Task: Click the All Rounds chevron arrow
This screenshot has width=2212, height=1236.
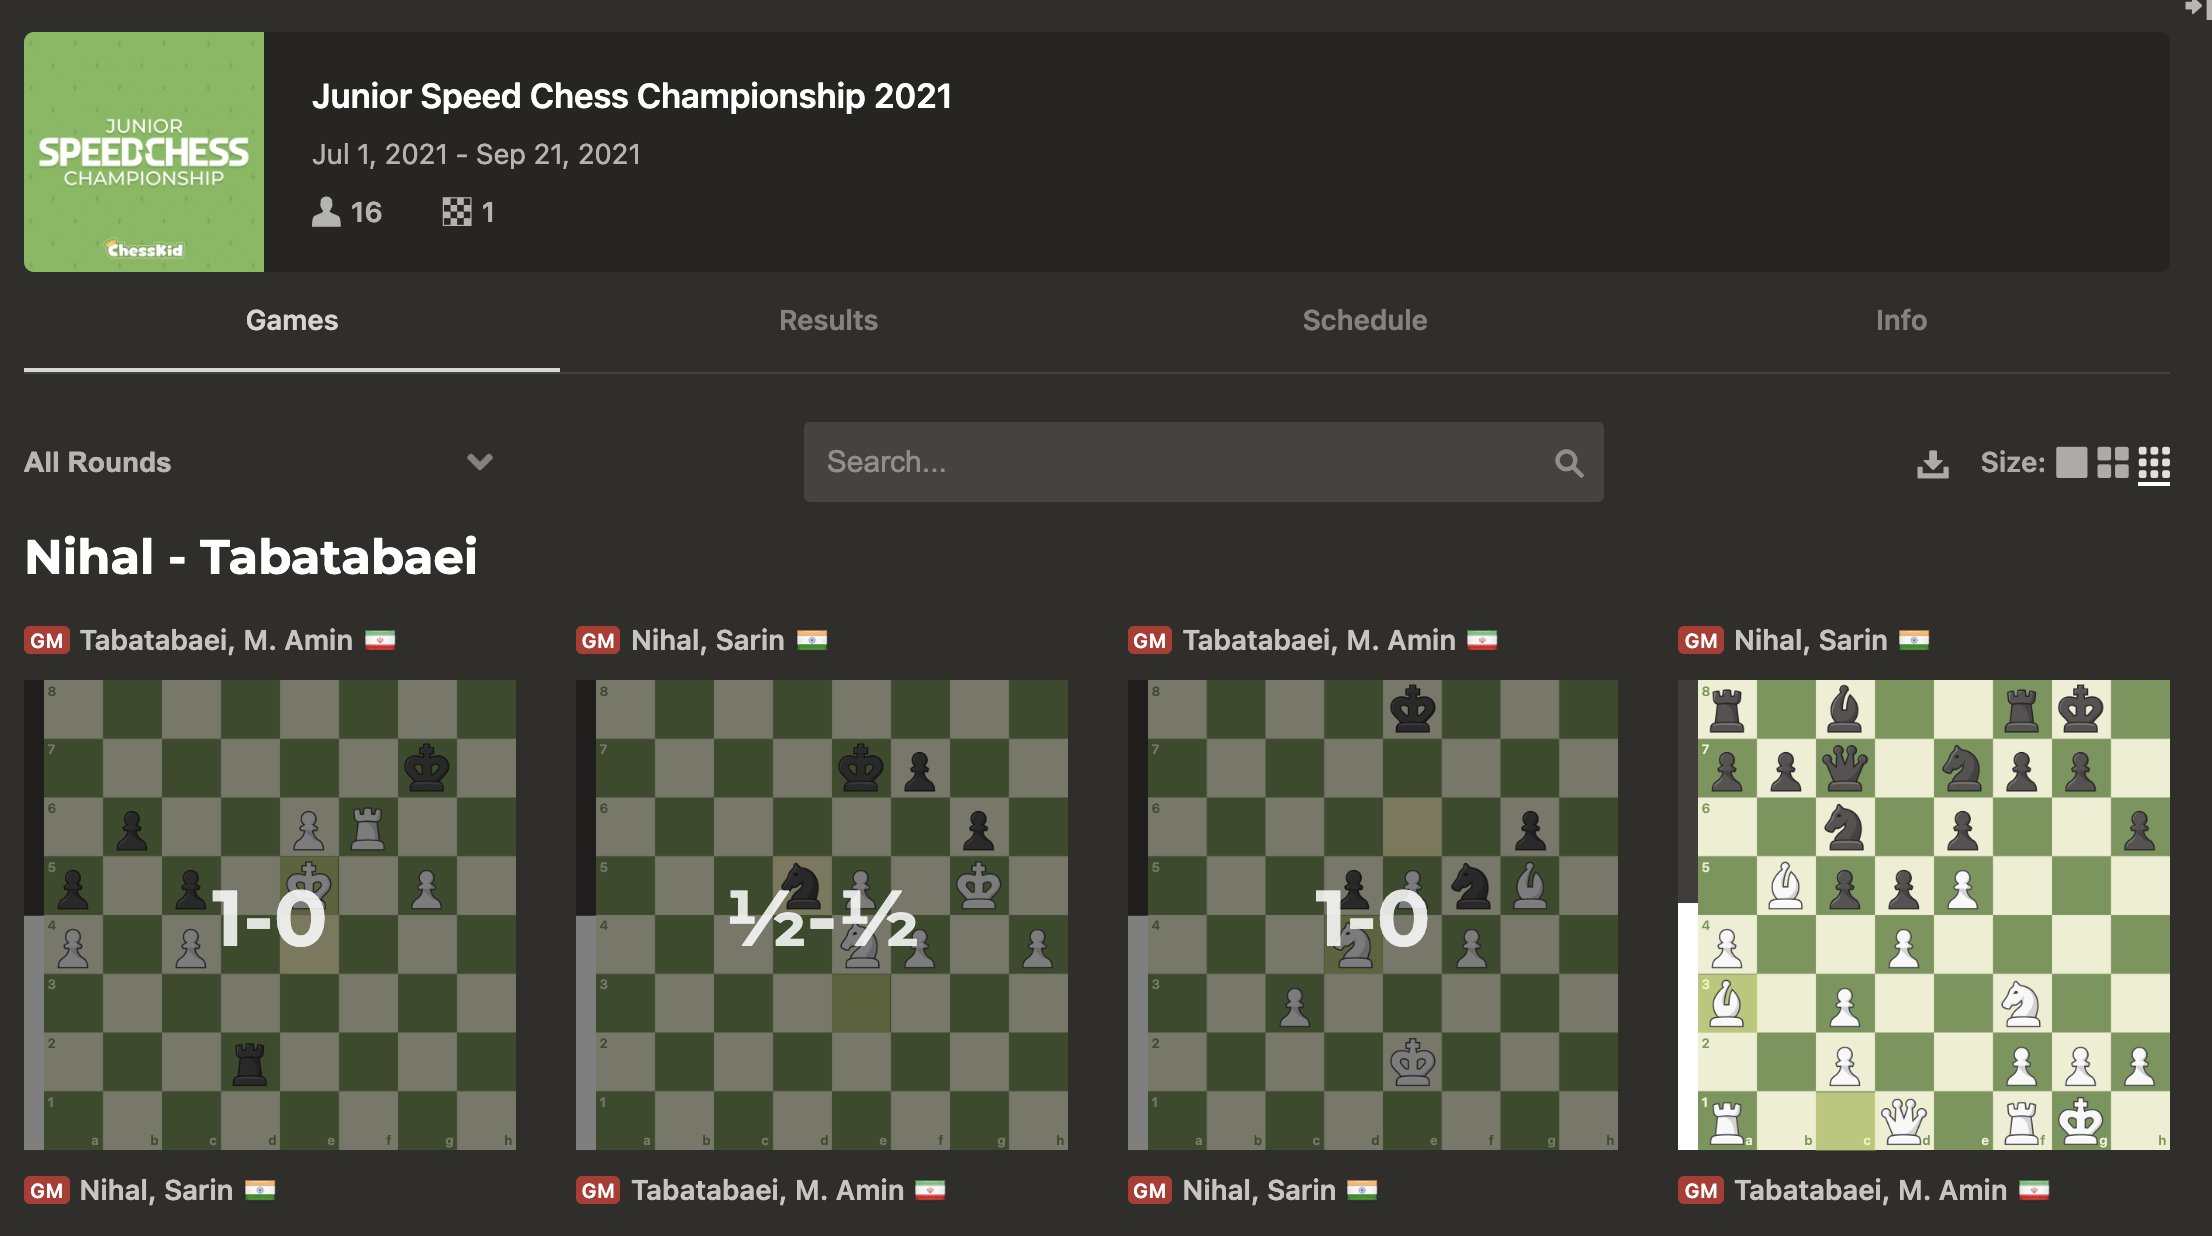Action: tap(480, 462)
